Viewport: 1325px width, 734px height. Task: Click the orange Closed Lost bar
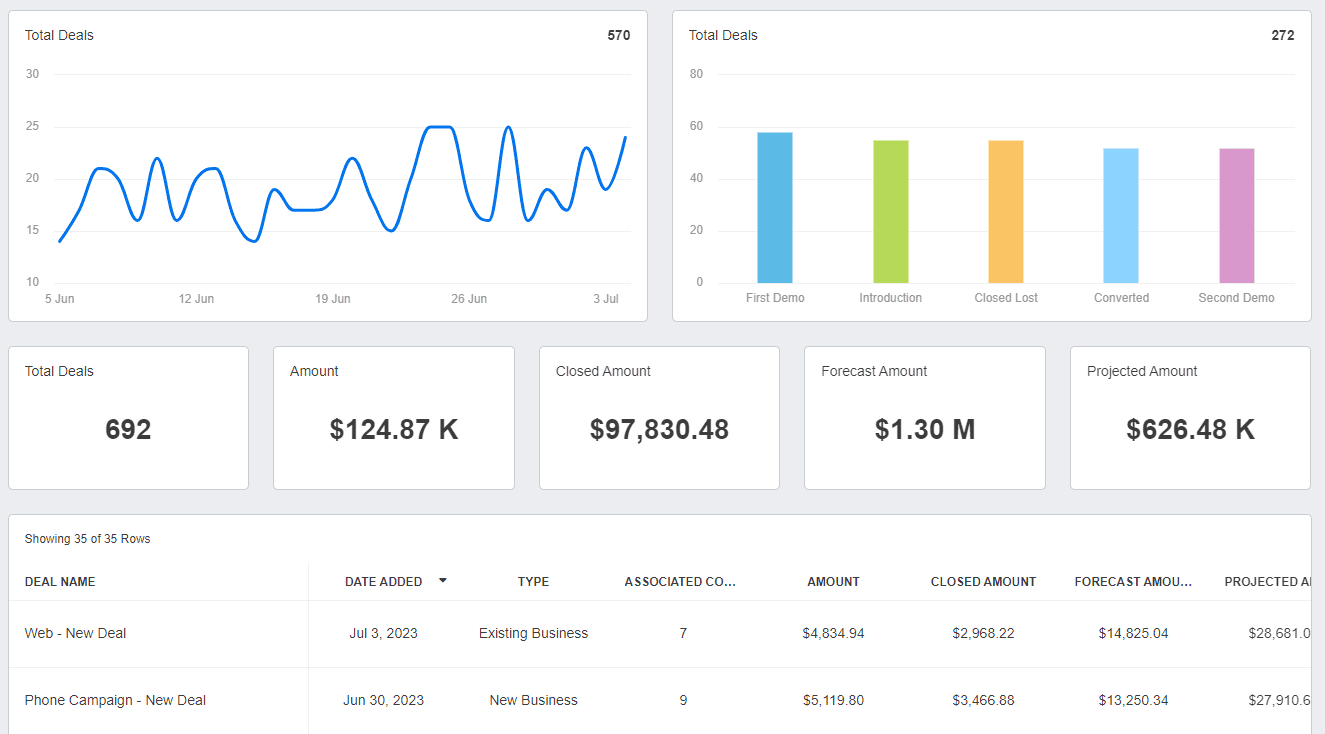1006,212
